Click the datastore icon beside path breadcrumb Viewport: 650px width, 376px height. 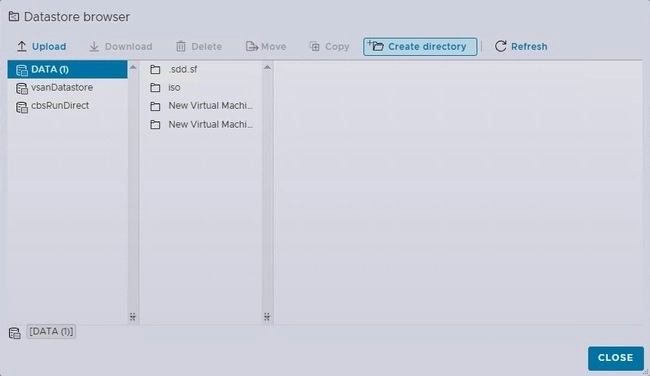(15, 332)
